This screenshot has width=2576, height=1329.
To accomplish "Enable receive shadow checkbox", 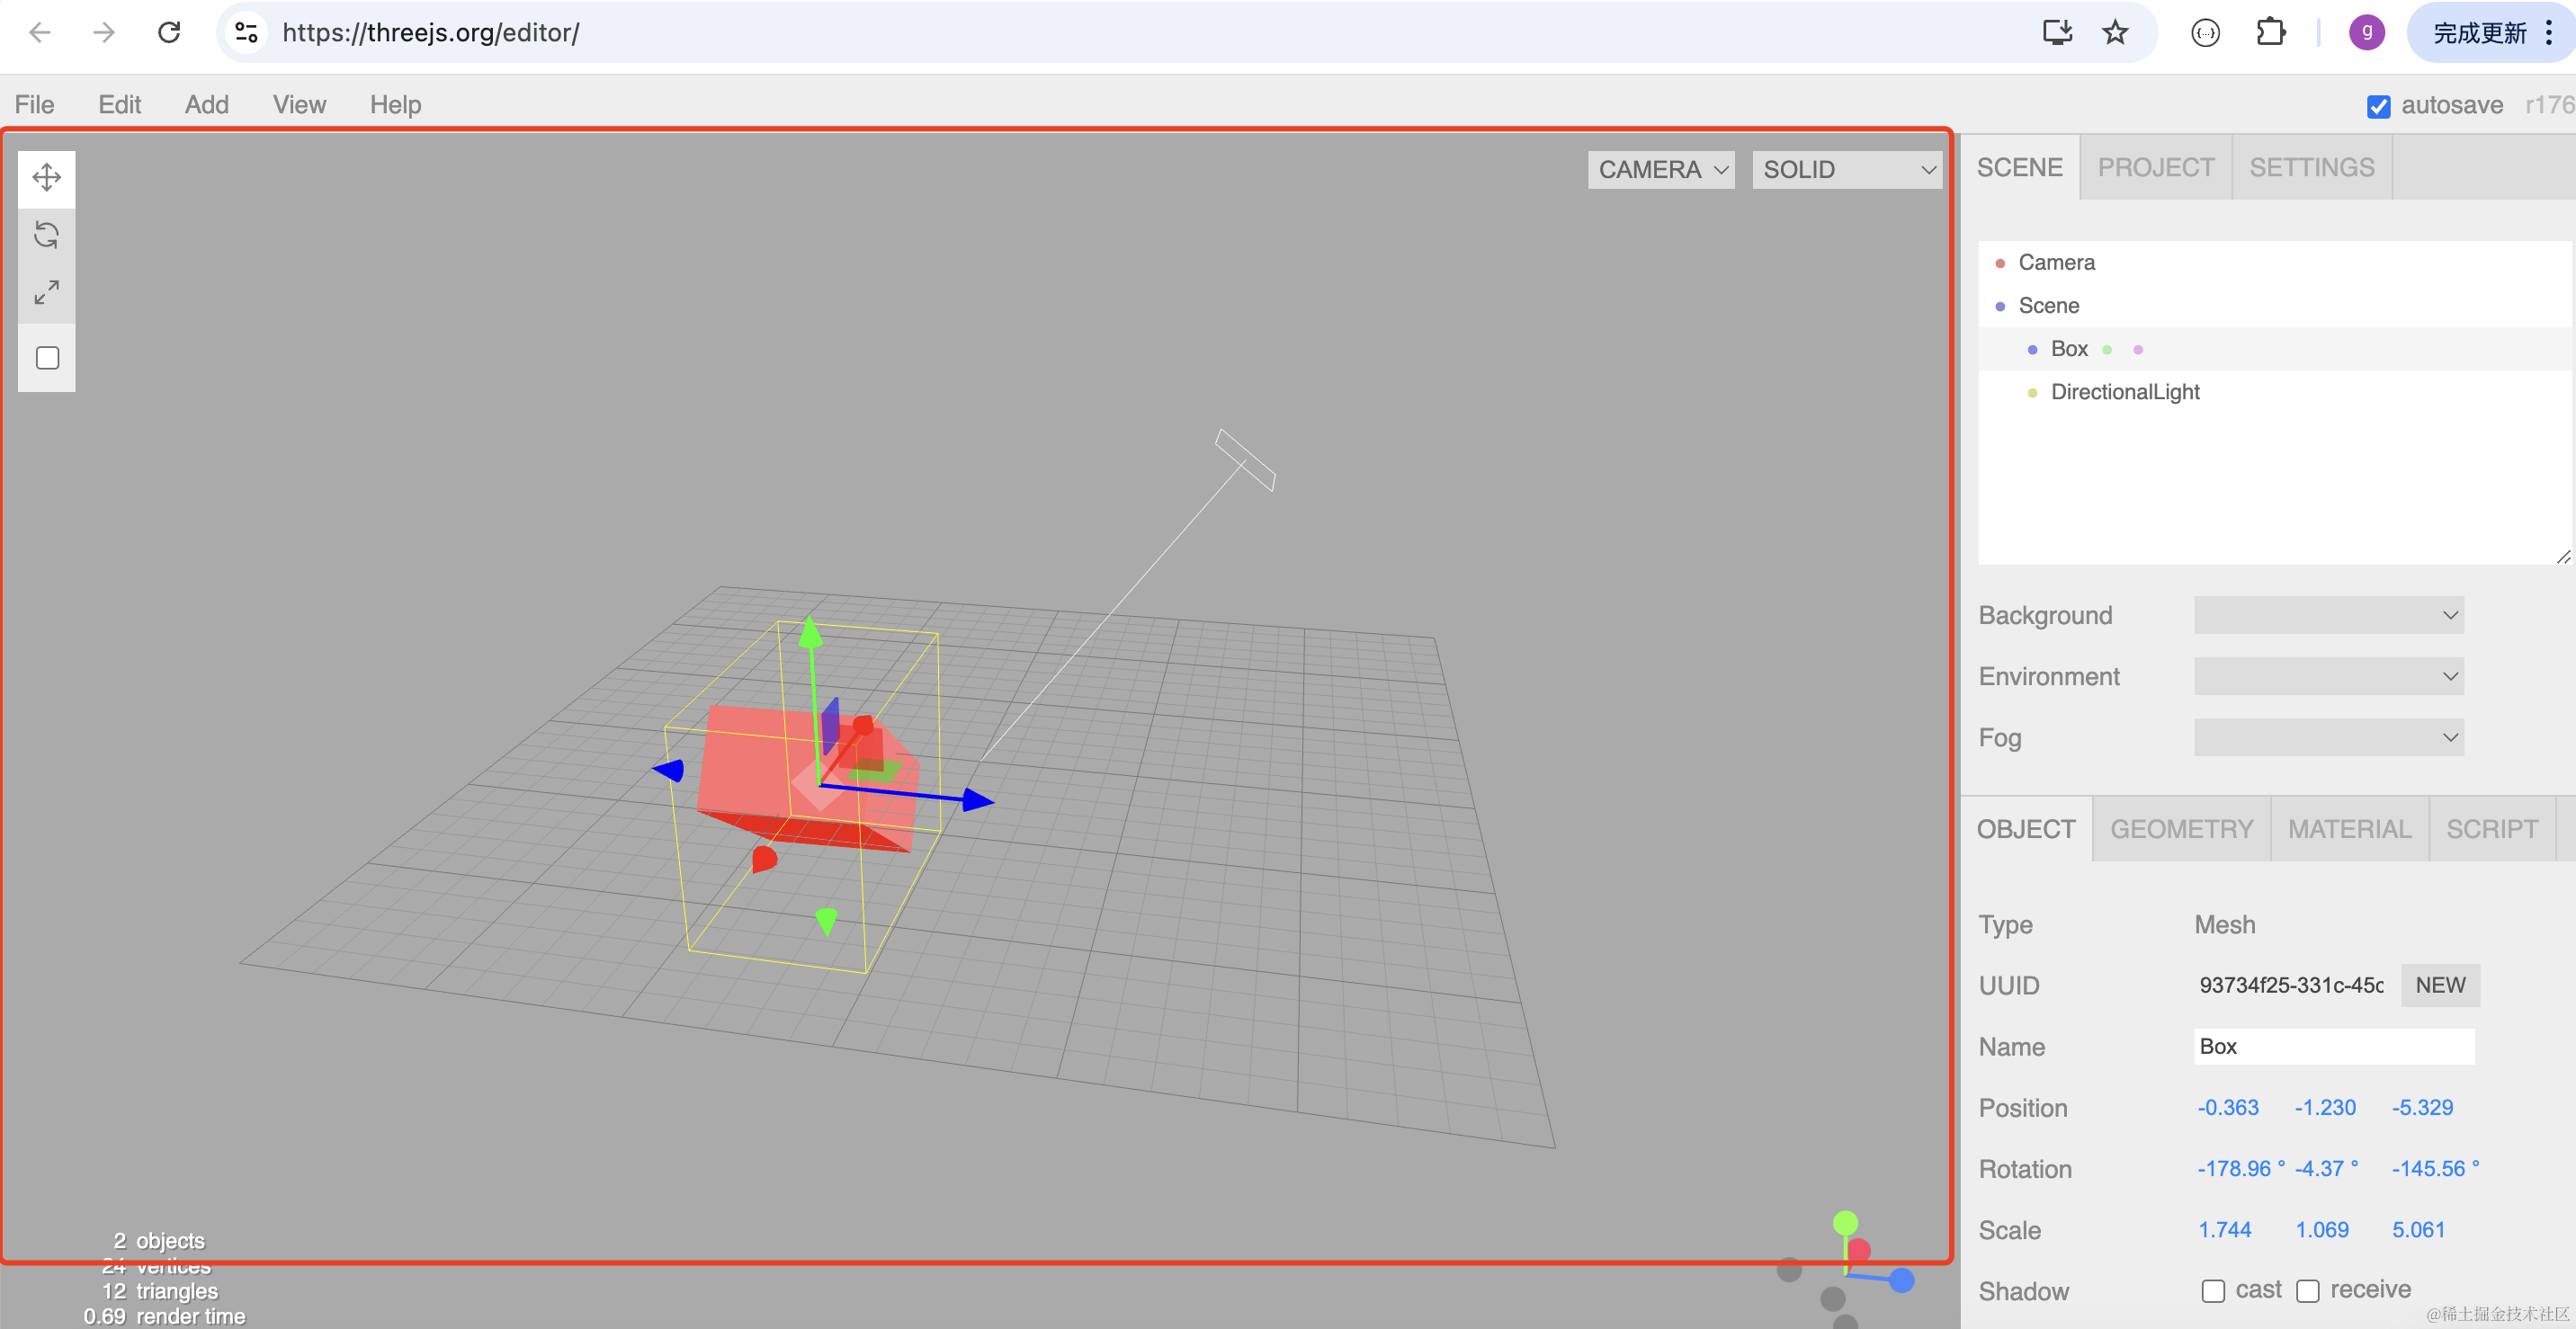I will [2308, 1291].
